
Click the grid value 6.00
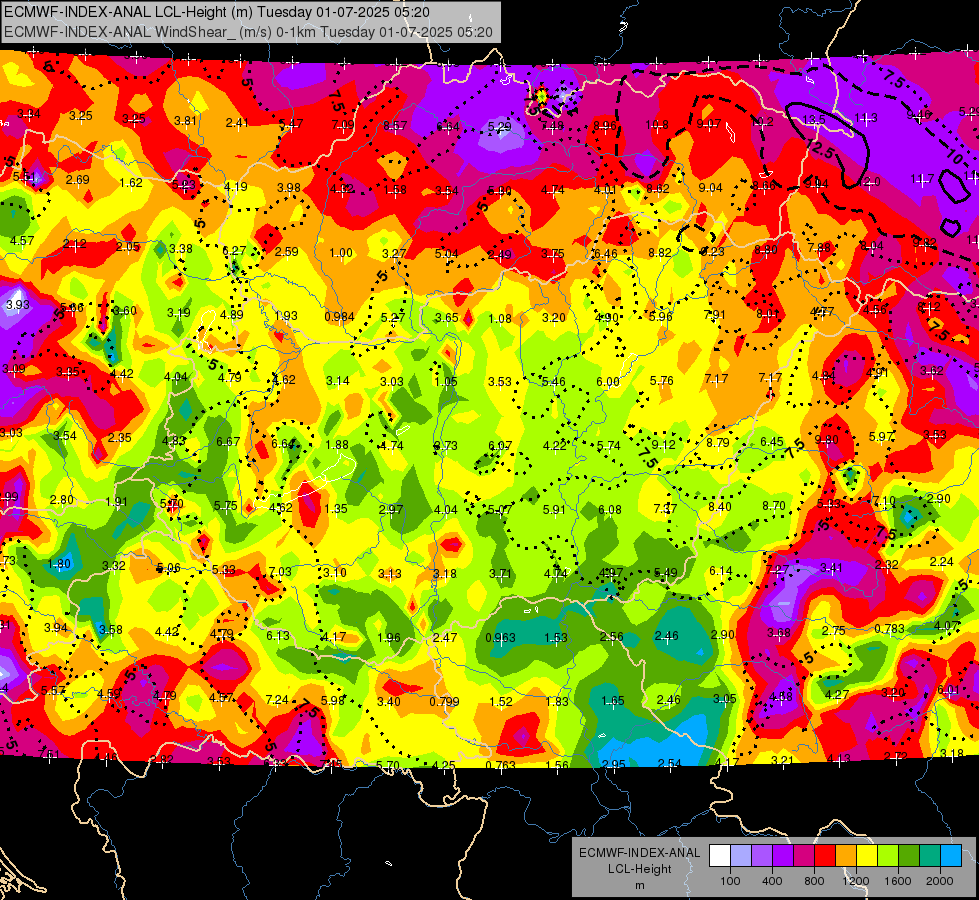608,382
